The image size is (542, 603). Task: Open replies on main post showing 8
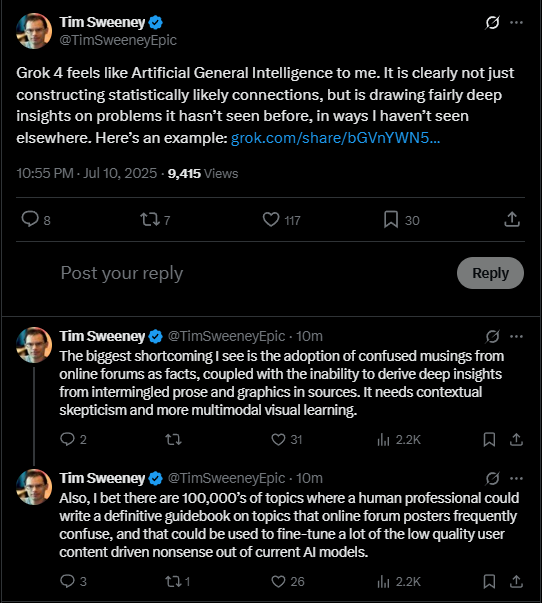[36, 220]
